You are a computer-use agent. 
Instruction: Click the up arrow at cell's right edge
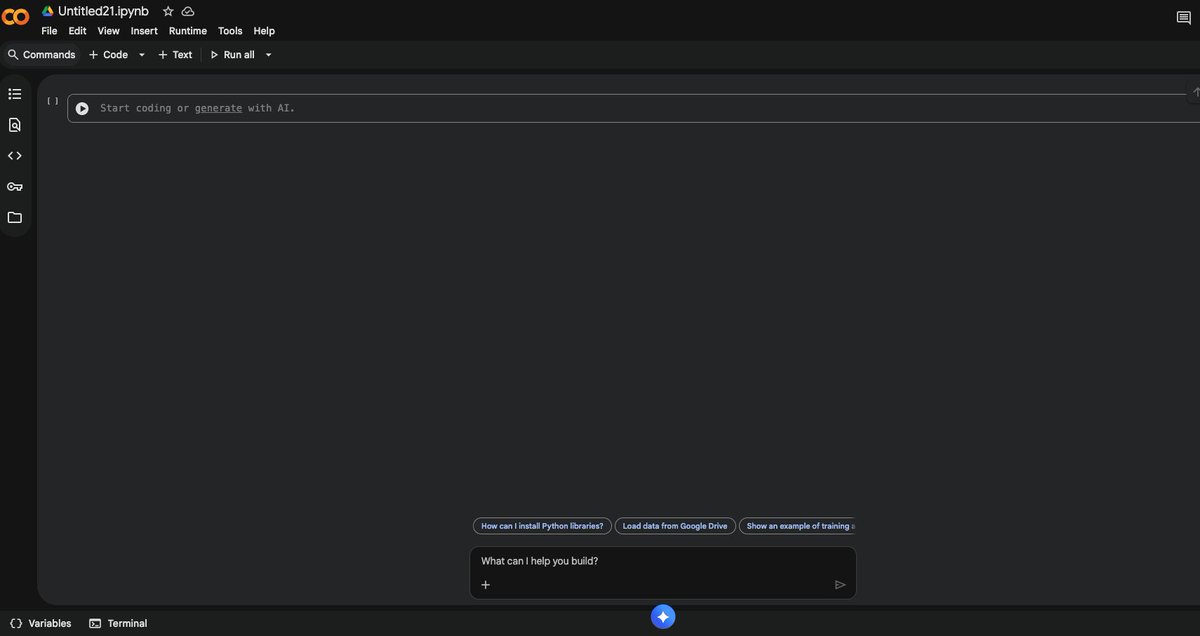pyautogui.click(x=1196, y=92)
